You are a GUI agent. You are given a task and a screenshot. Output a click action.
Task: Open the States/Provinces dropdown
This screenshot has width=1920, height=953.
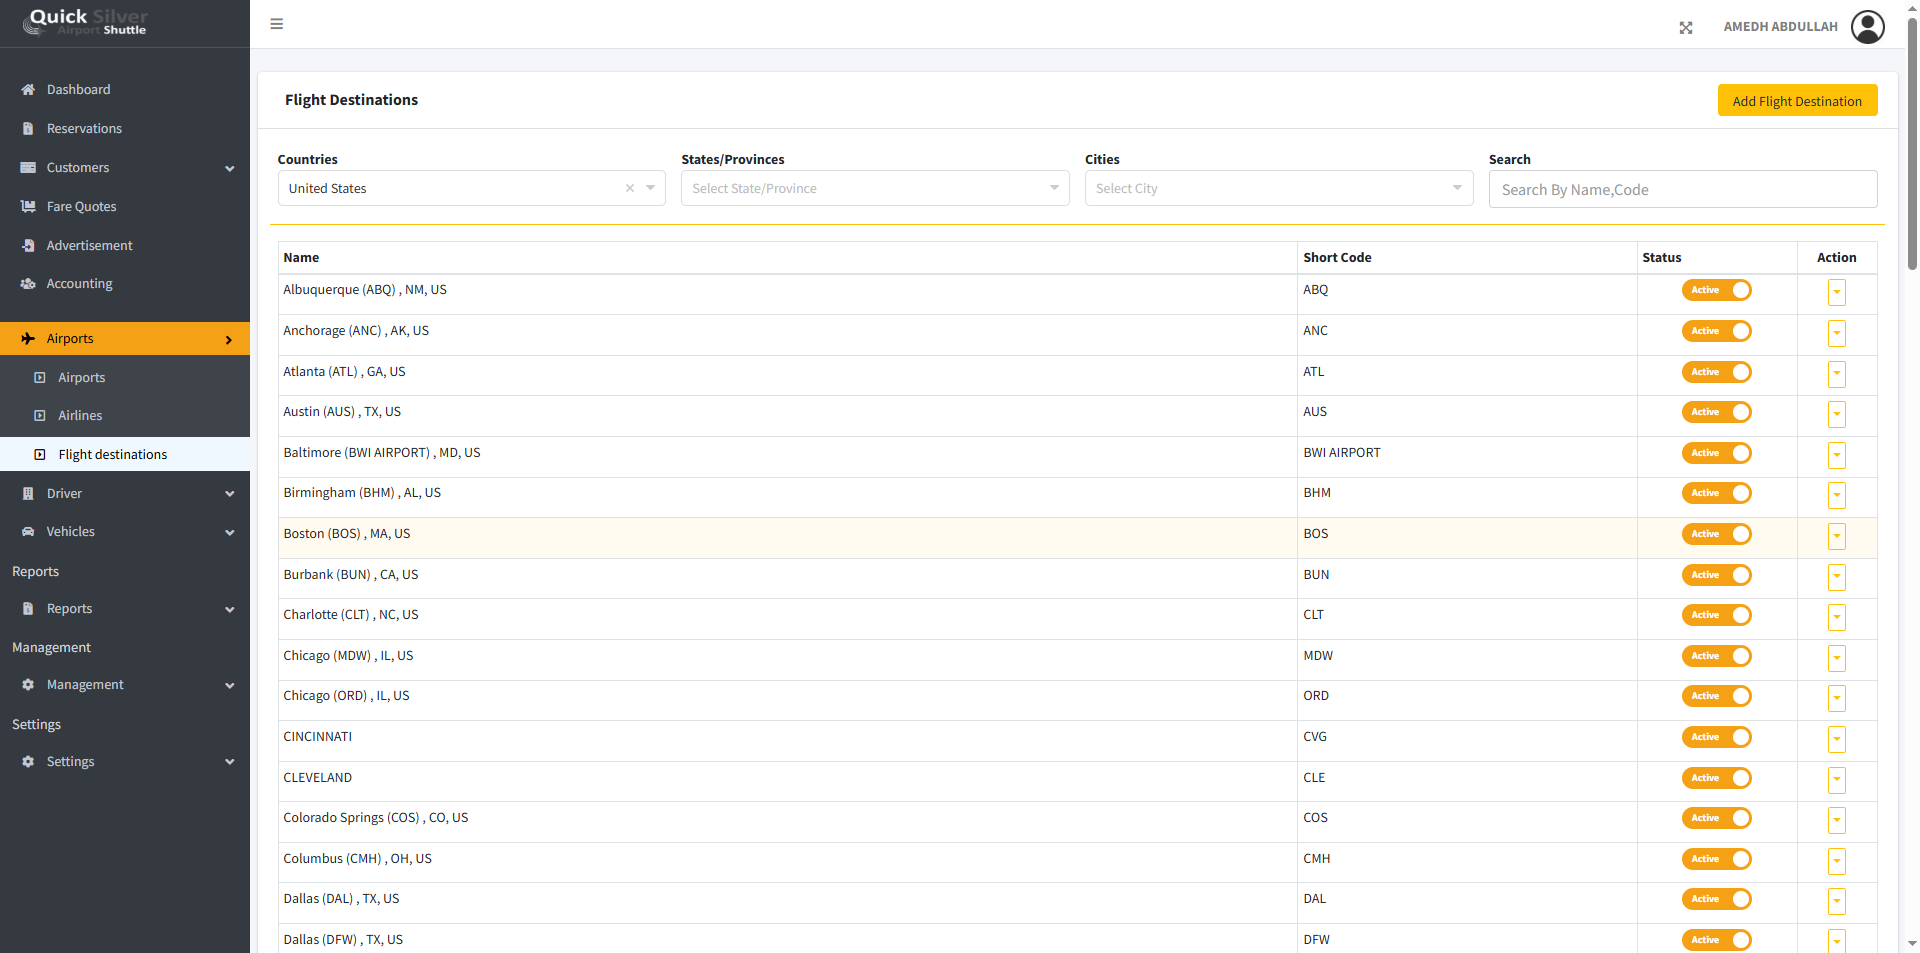(874, 188)
